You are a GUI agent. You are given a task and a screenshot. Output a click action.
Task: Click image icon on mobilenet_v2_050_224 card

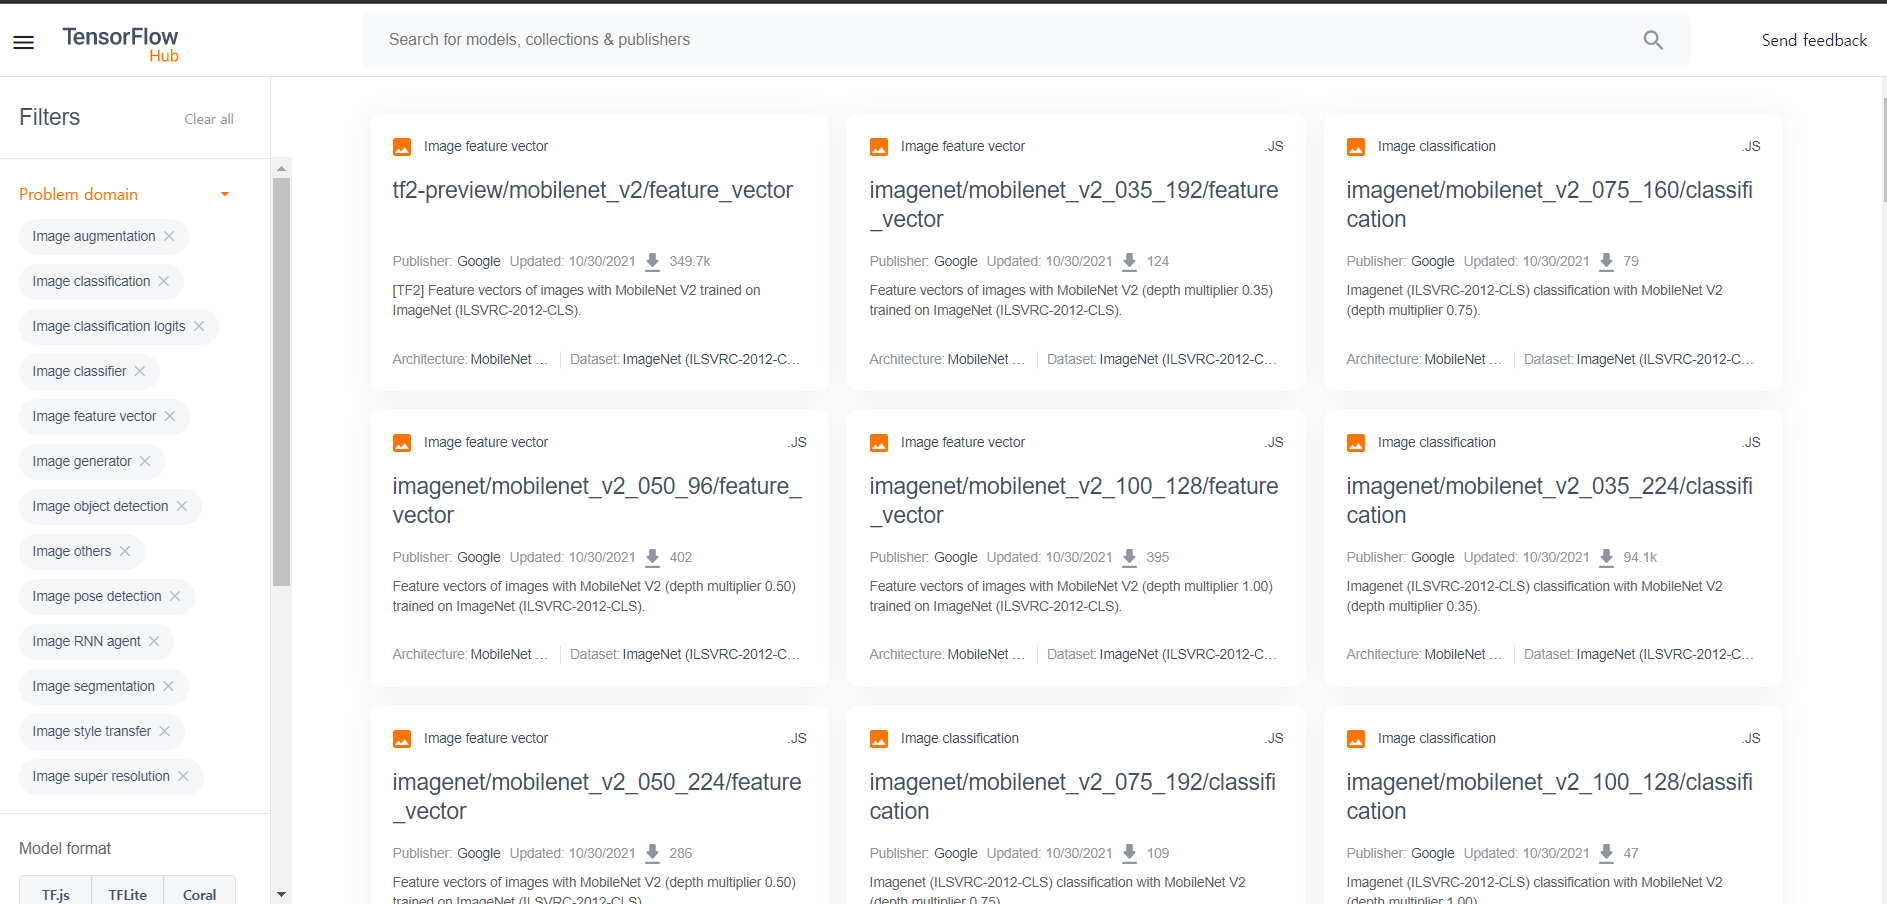(x=402, y=739)
